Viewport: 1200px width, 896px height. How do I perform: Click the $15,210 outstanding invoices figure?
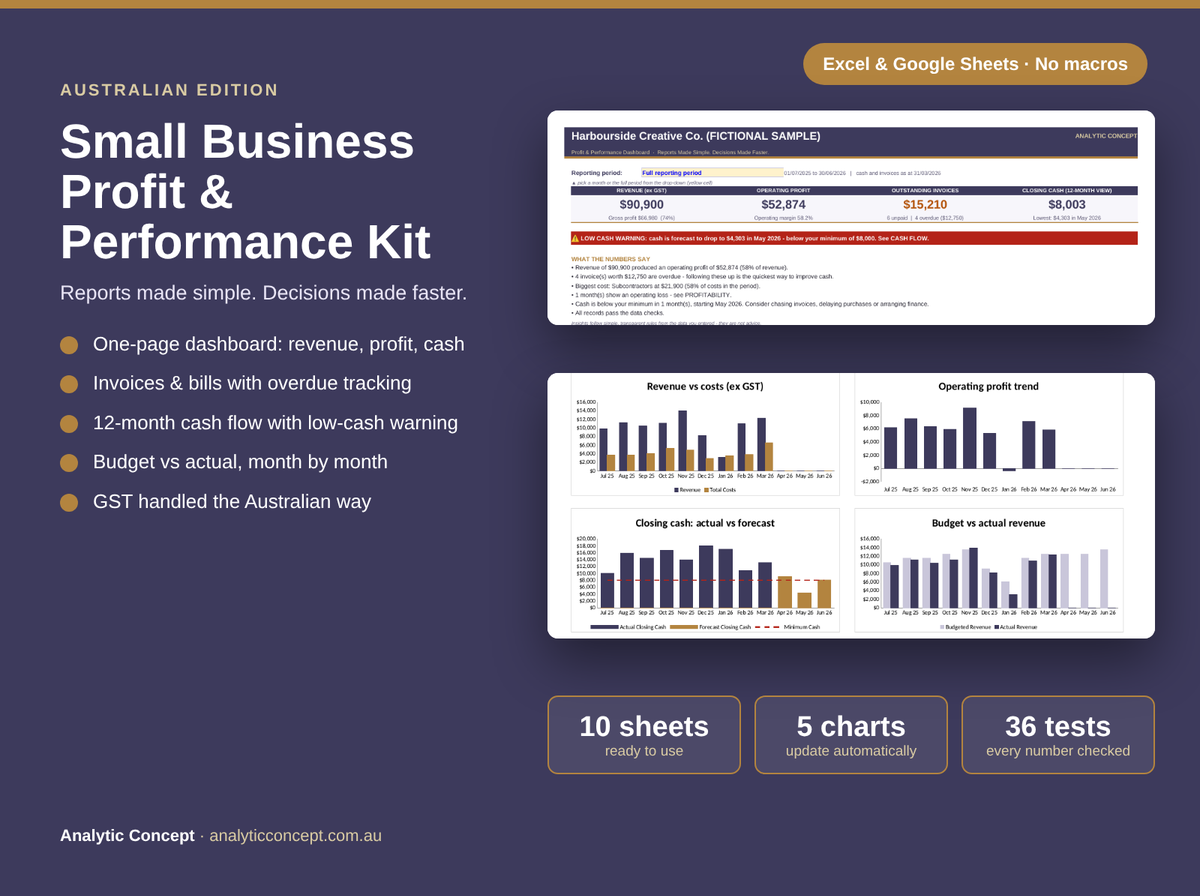[x=925, y=204]
